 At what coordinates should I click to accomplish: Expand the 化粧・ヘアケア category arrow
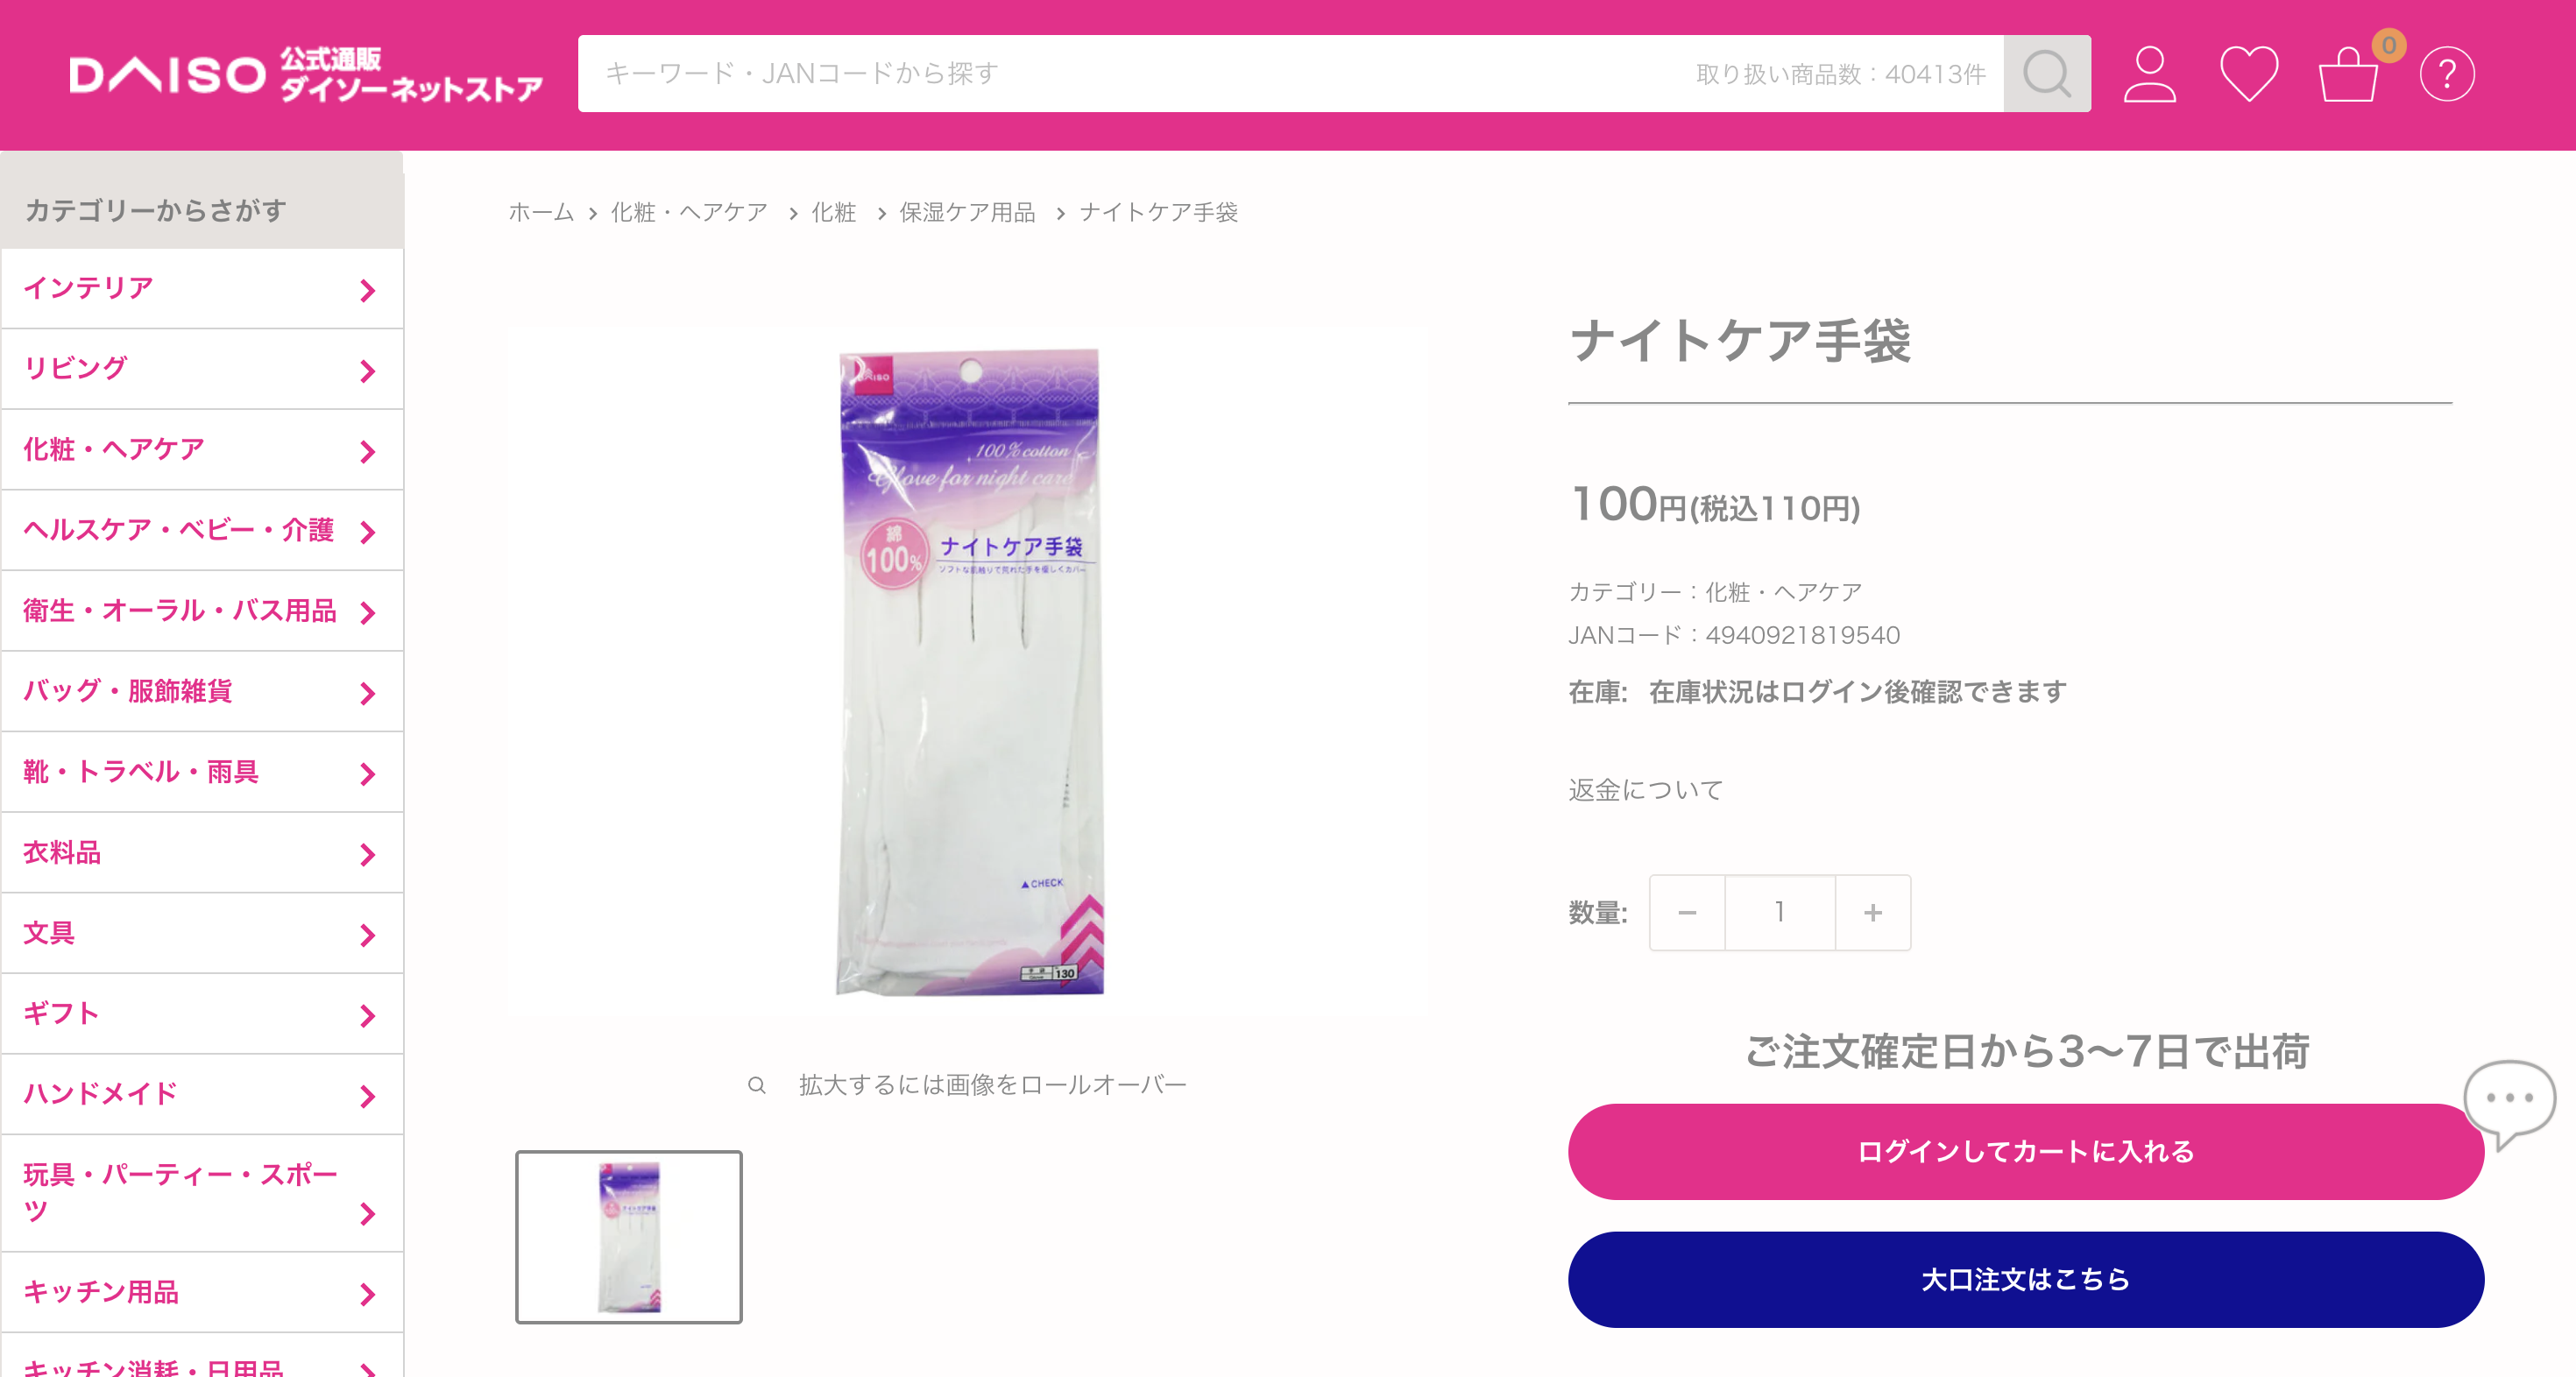point(367,452)
